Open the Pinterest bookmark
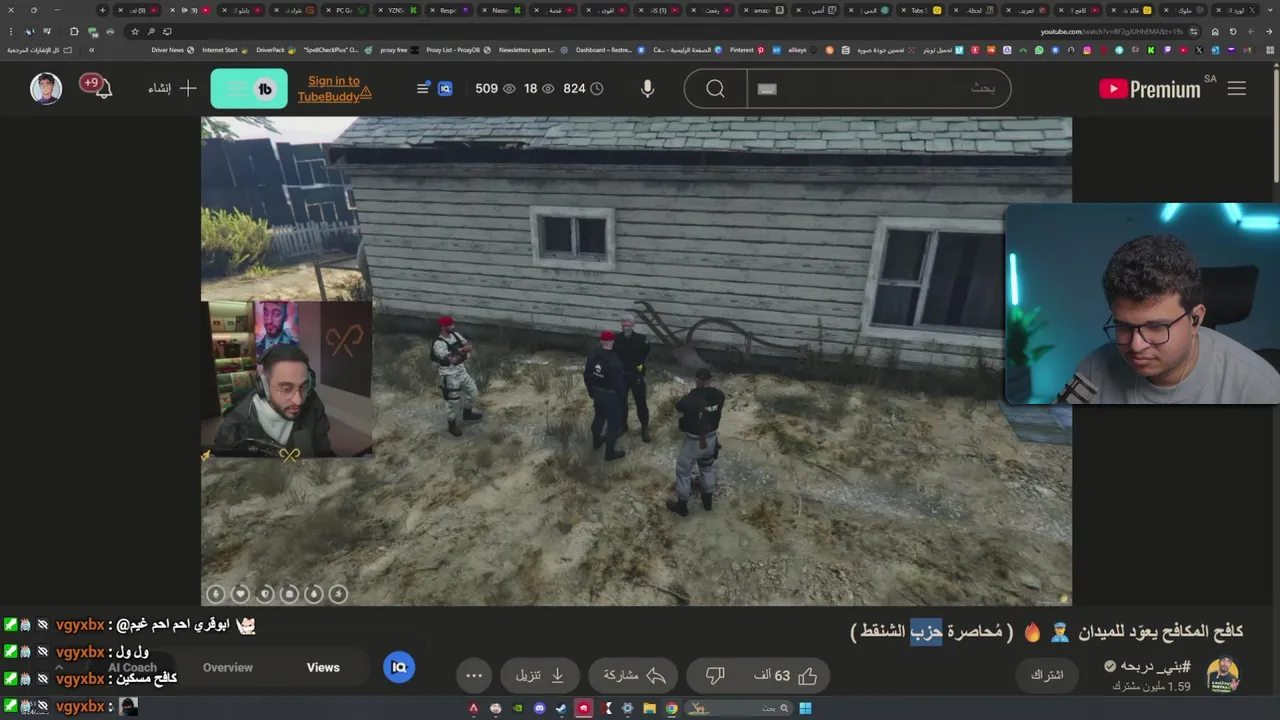The image size is (1280, 720). (747, 49)
